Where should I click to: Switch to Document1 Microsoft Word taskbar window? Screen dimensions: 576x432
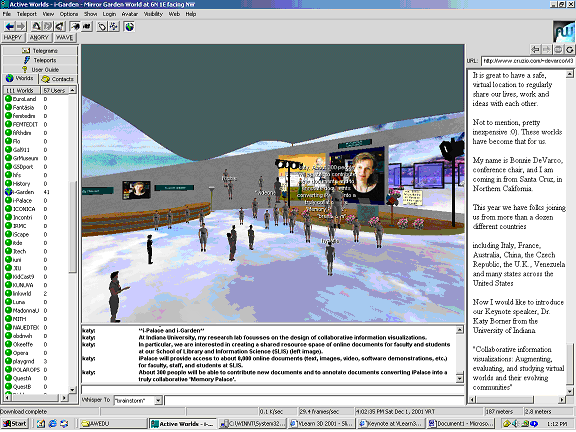coord(461,424)
